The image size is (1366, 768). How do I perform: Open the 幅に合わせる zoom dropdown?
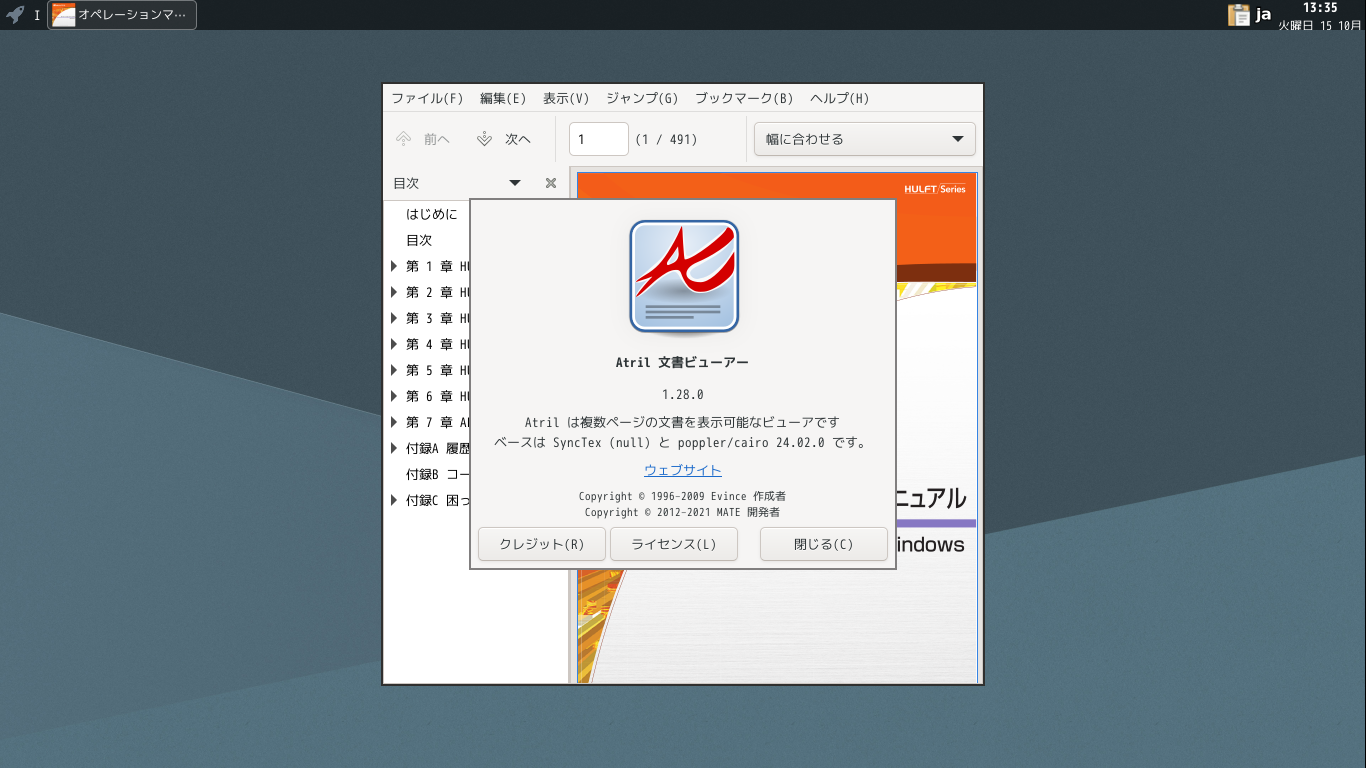[x=865, y=139]
